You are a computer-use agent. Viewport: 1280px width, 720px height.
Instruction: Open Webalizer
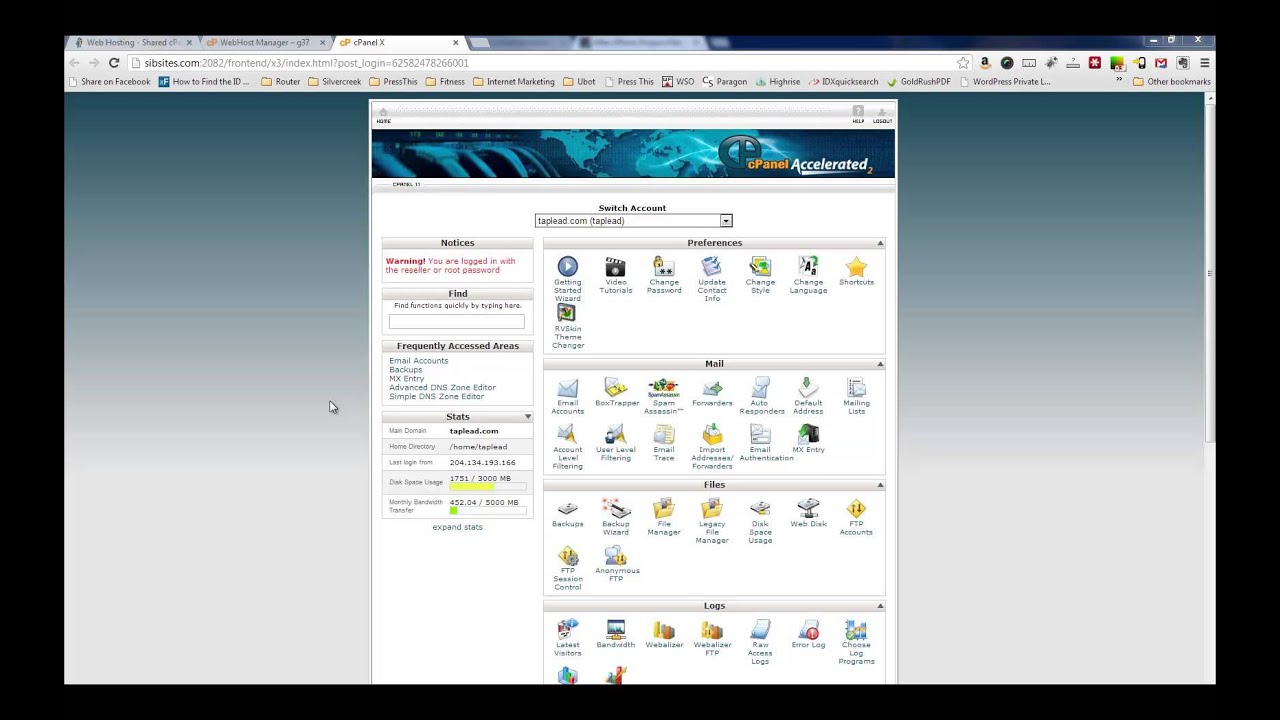(664, 630)
